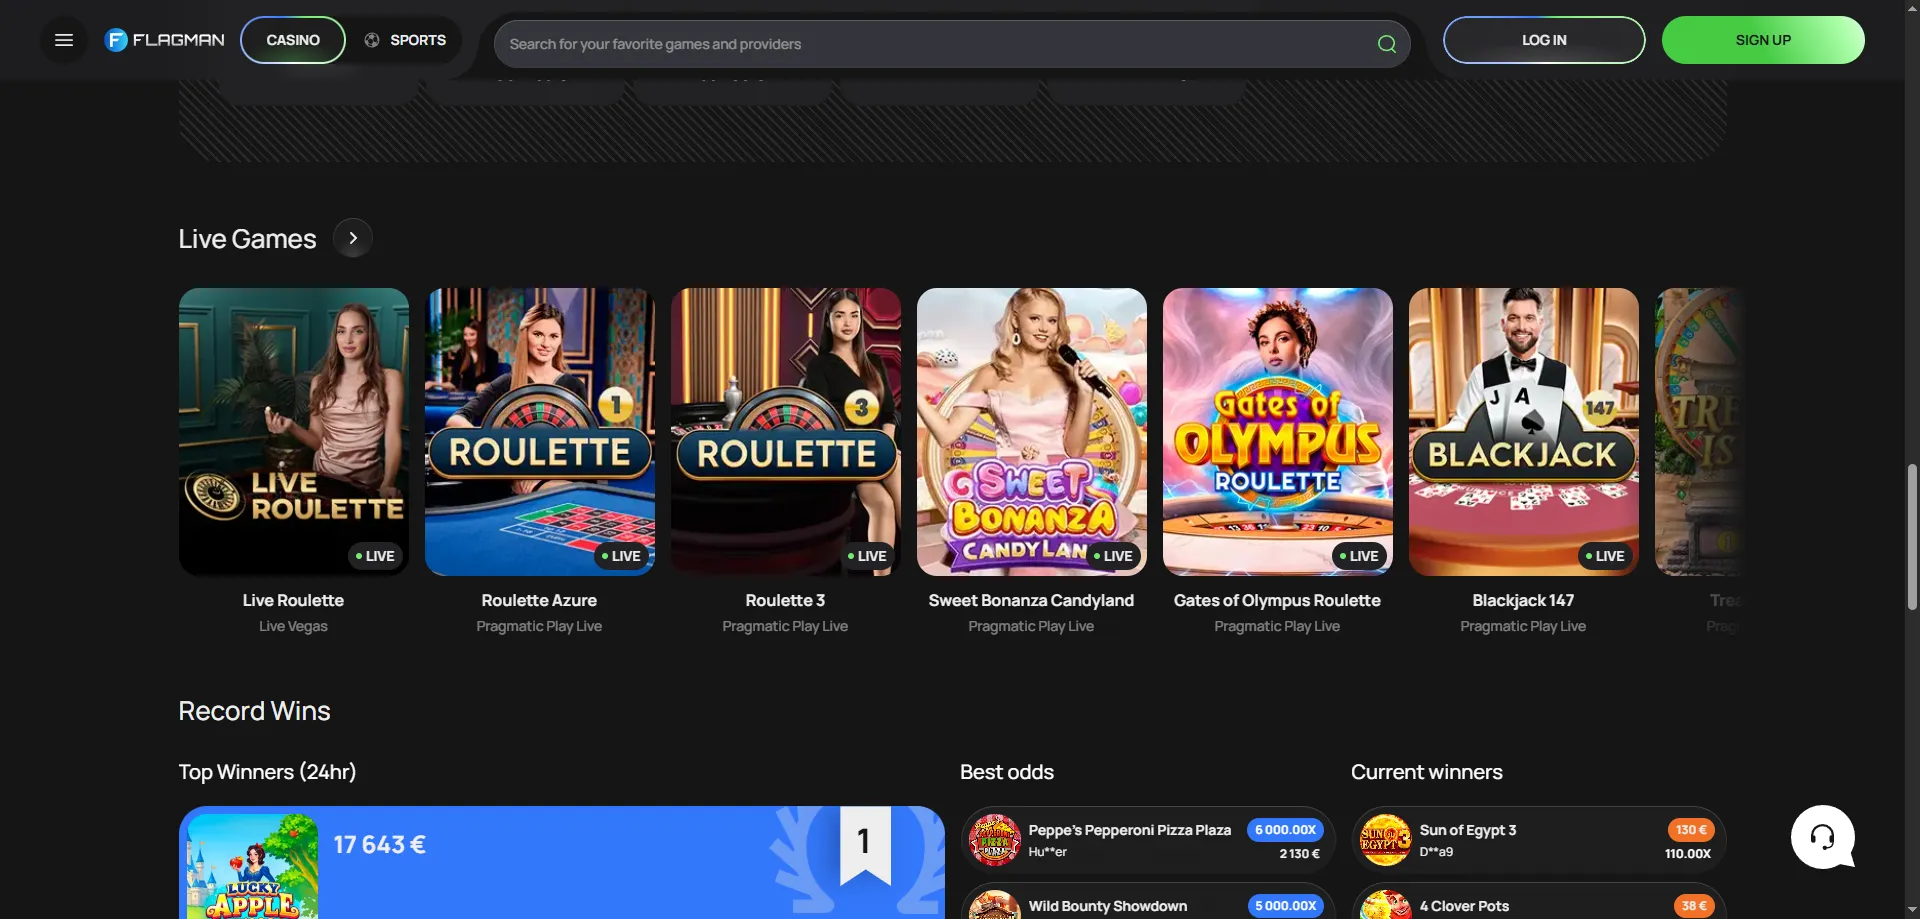This screenshot has height=919, width=1920.
Task: Click the Live Roulette title text
Action: [x=293, y=600]
